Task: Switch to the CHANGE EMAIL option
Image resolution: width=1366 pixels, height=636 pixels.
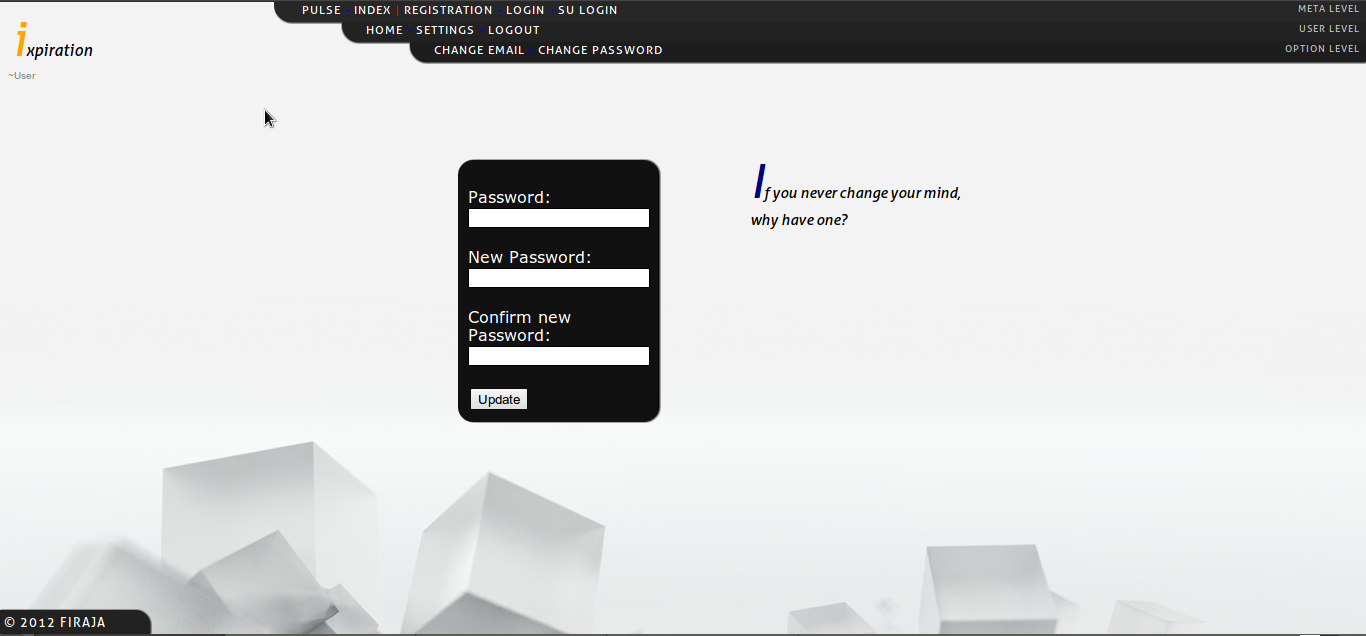Action: click(x=479, y=49)
